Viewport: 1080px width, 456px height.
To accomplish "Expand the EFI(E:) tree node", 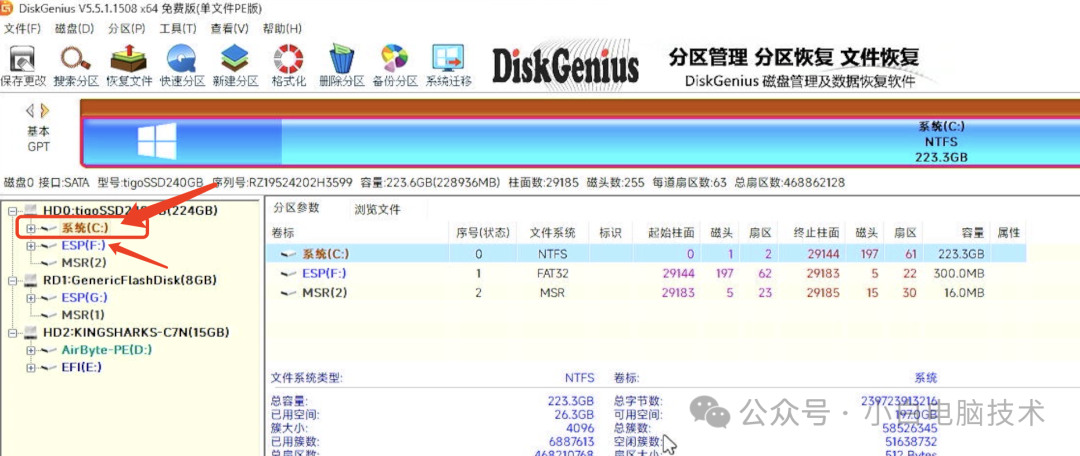I will tap(30, 368).
